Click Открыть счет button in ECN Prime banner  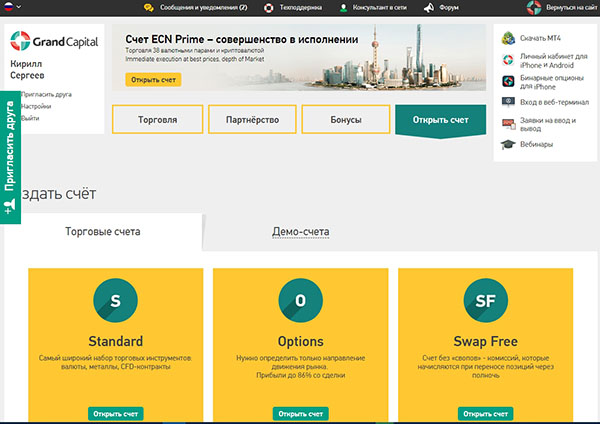[153, 80]
